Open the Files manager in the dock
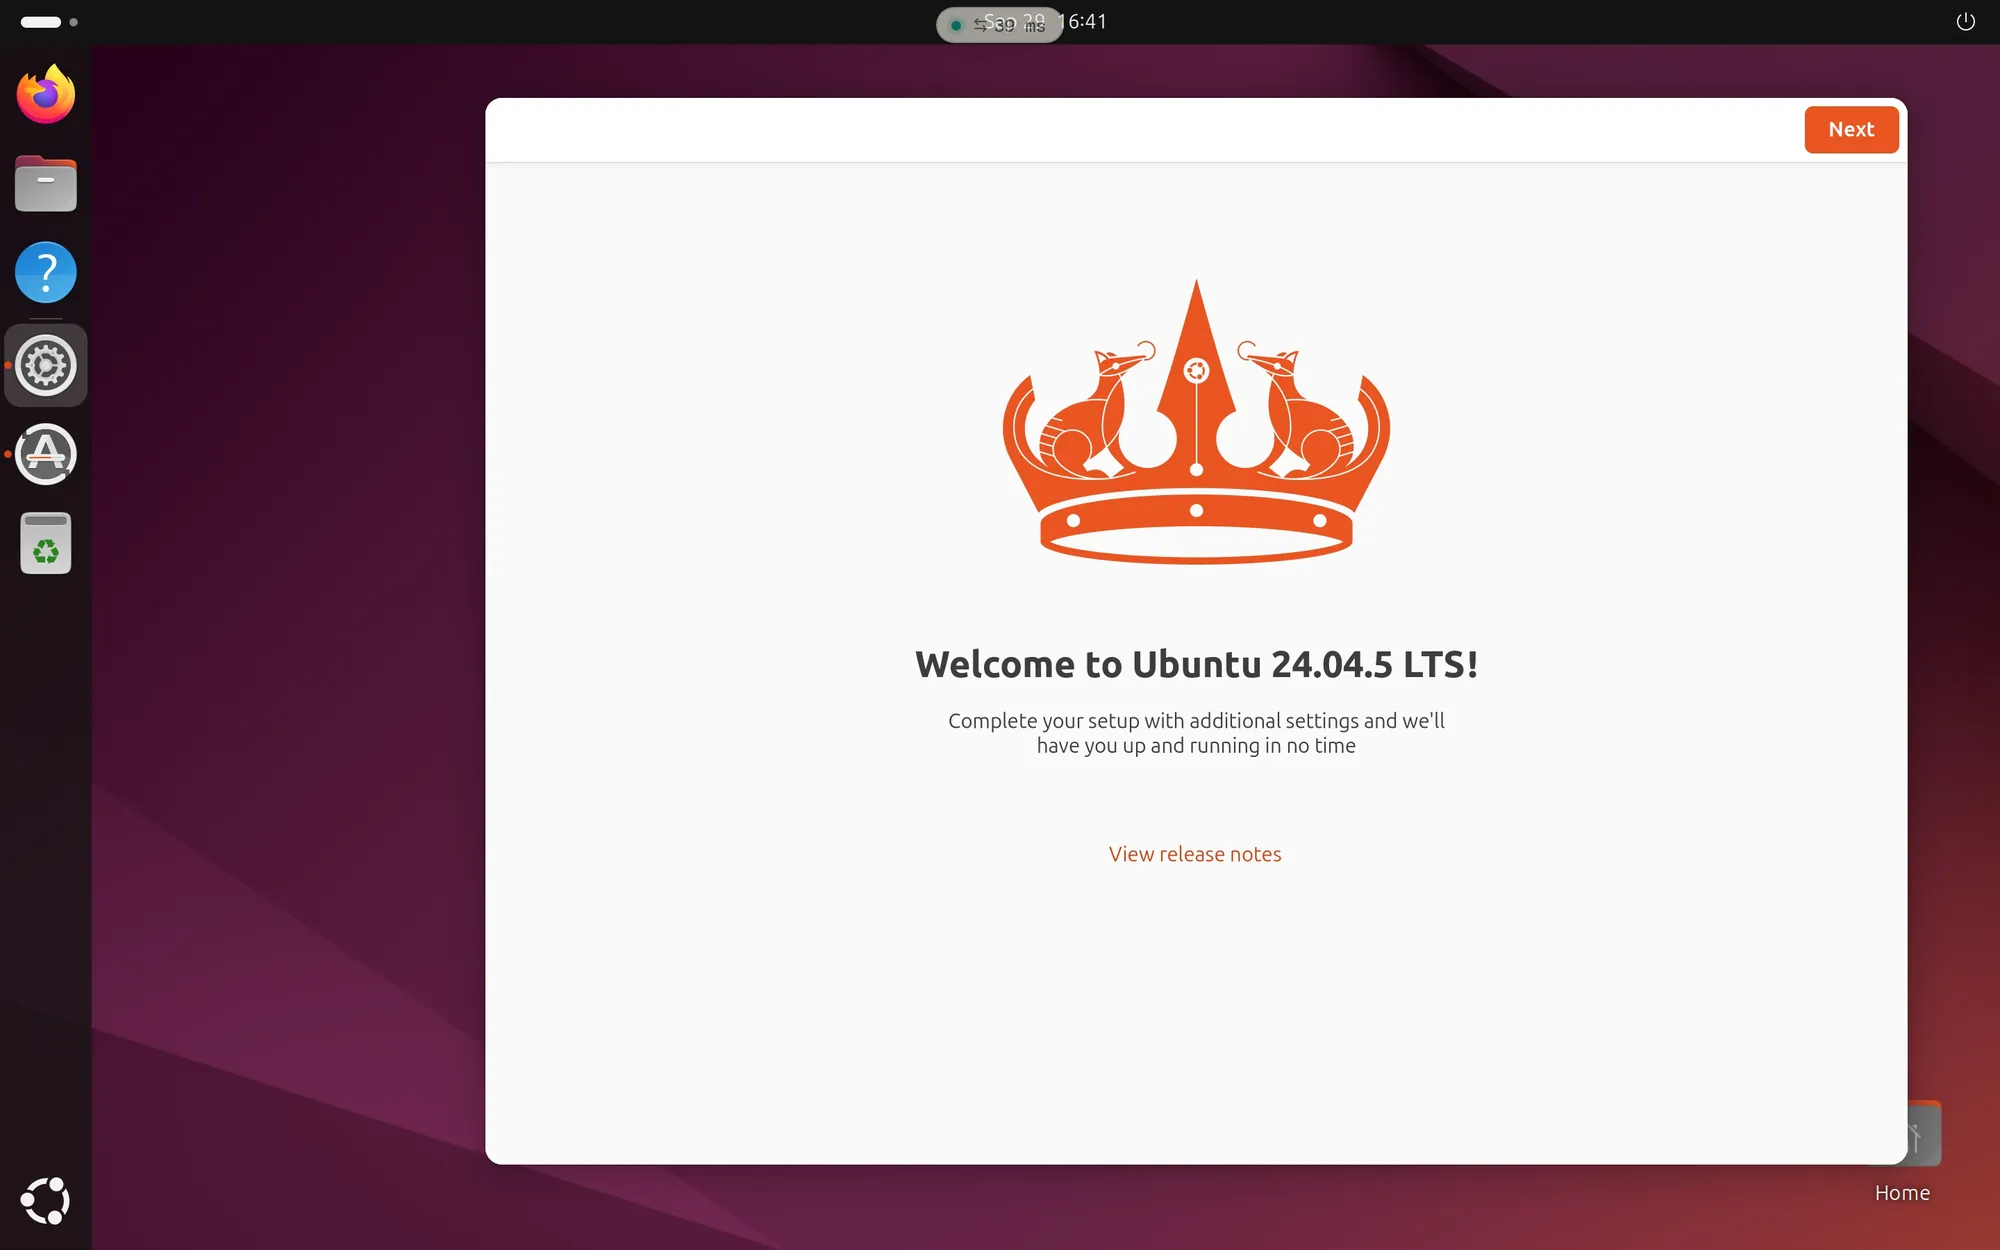 point(46,184)
